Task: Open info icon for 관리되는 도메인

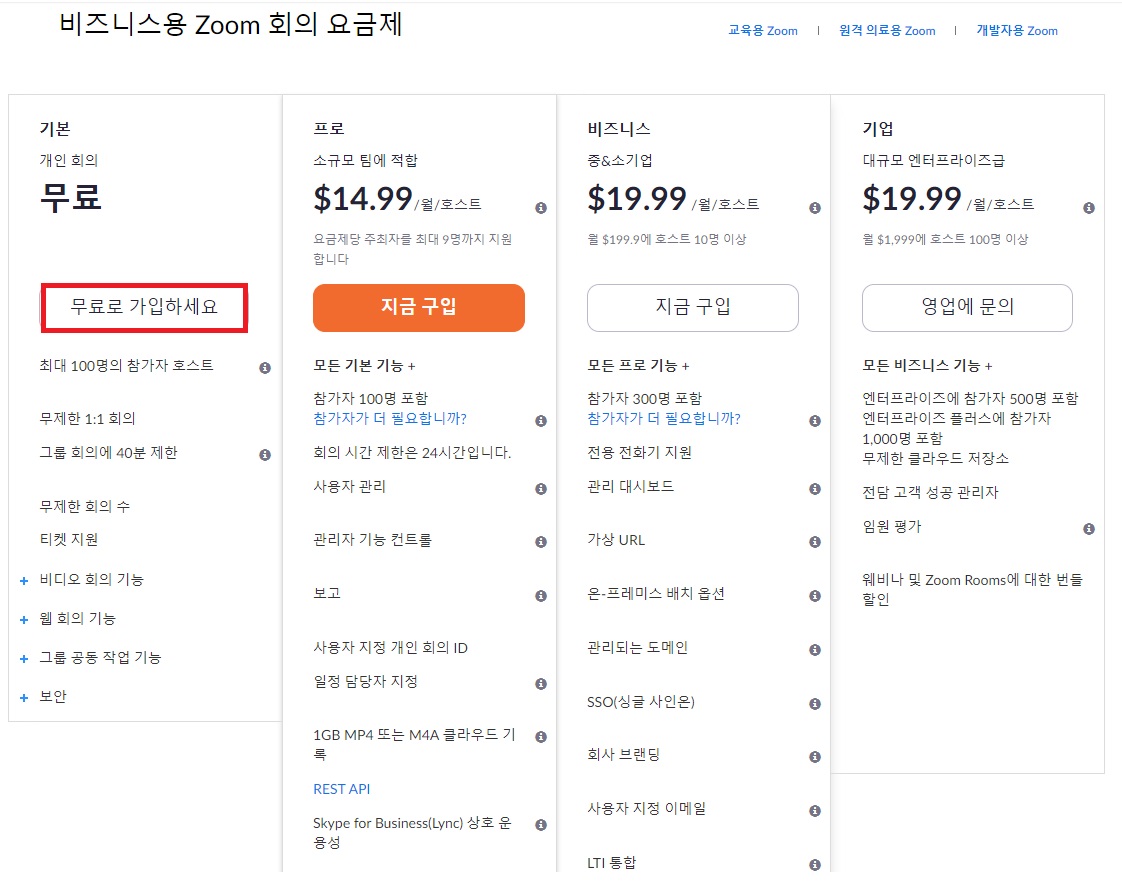Action: click(815, 650)
